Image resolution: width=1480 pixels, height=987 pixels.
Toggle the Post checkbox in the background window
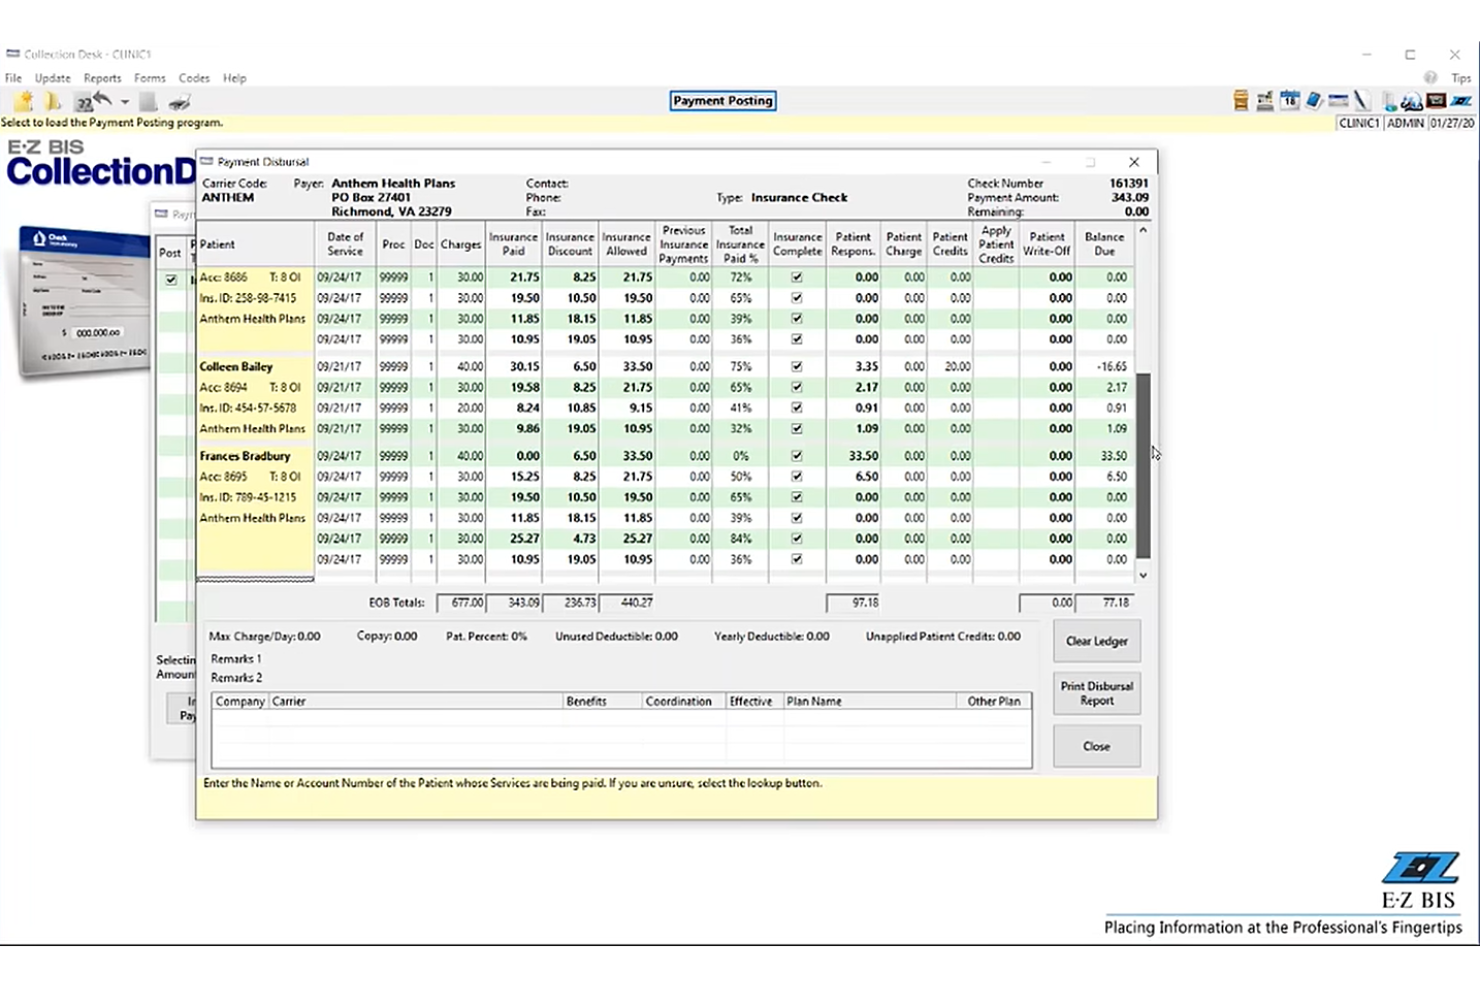tap(169, 281)
